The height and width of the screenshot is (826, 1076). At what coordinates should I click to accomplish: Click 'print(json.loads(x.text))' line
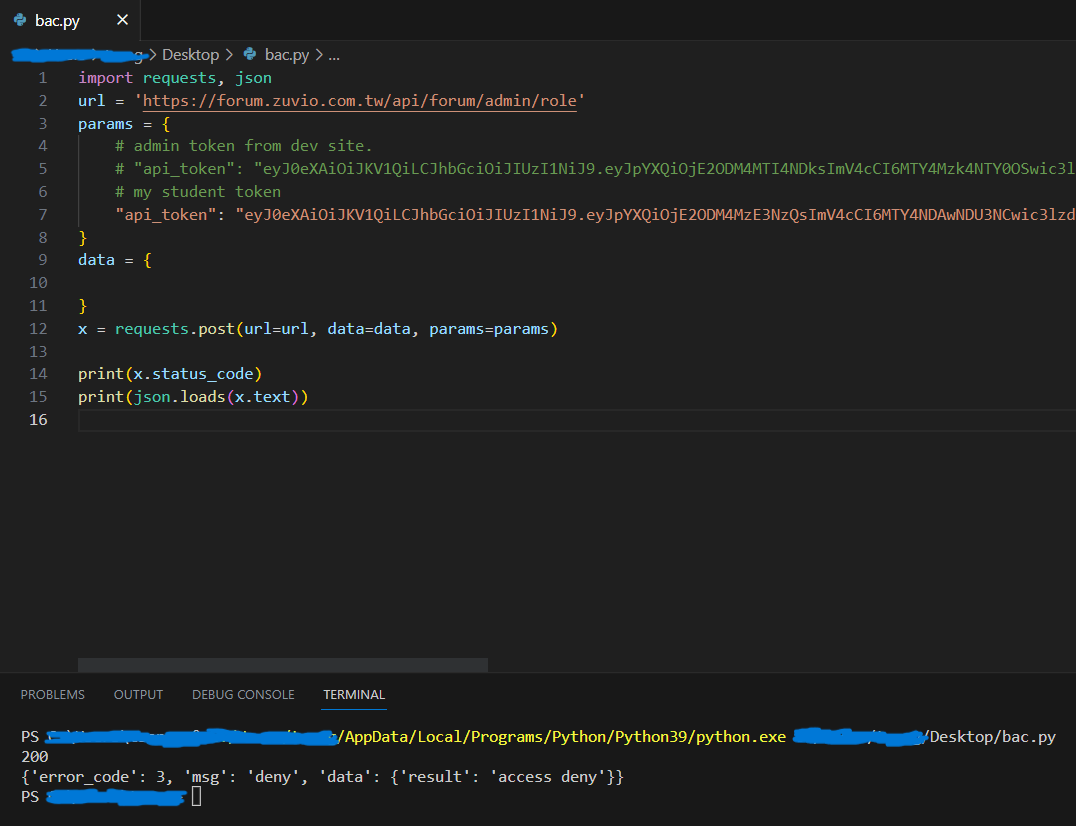pos(194,397)
